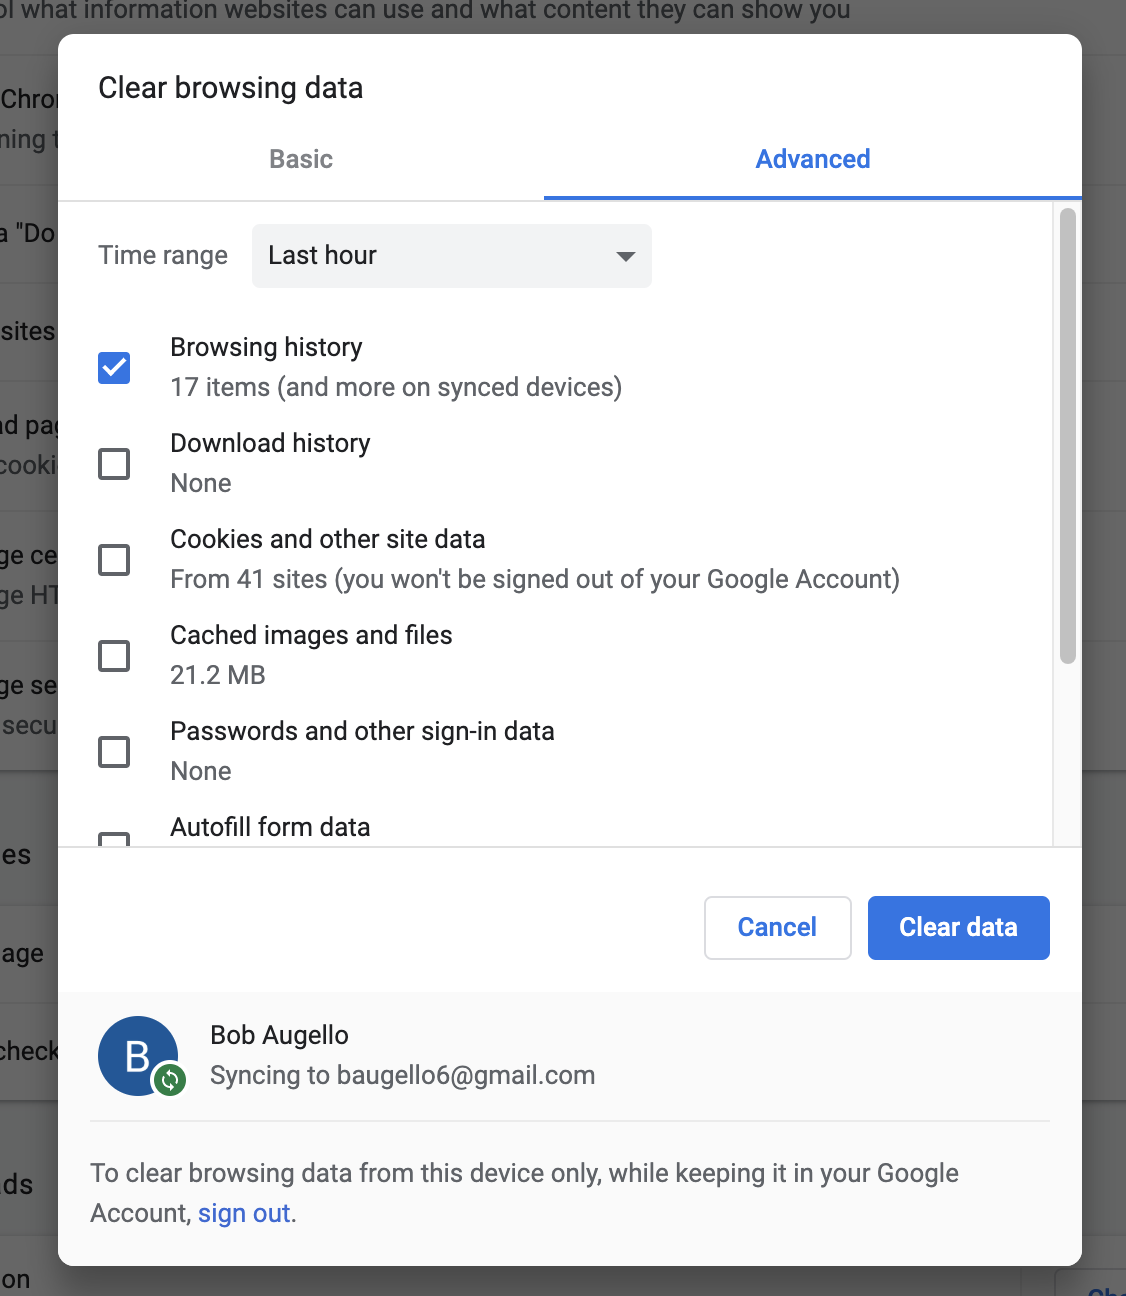Tick the Cached images and files checkbox
This screenshot has height=1296, width=1126.
pyautogui.click(x=114, y=656)
